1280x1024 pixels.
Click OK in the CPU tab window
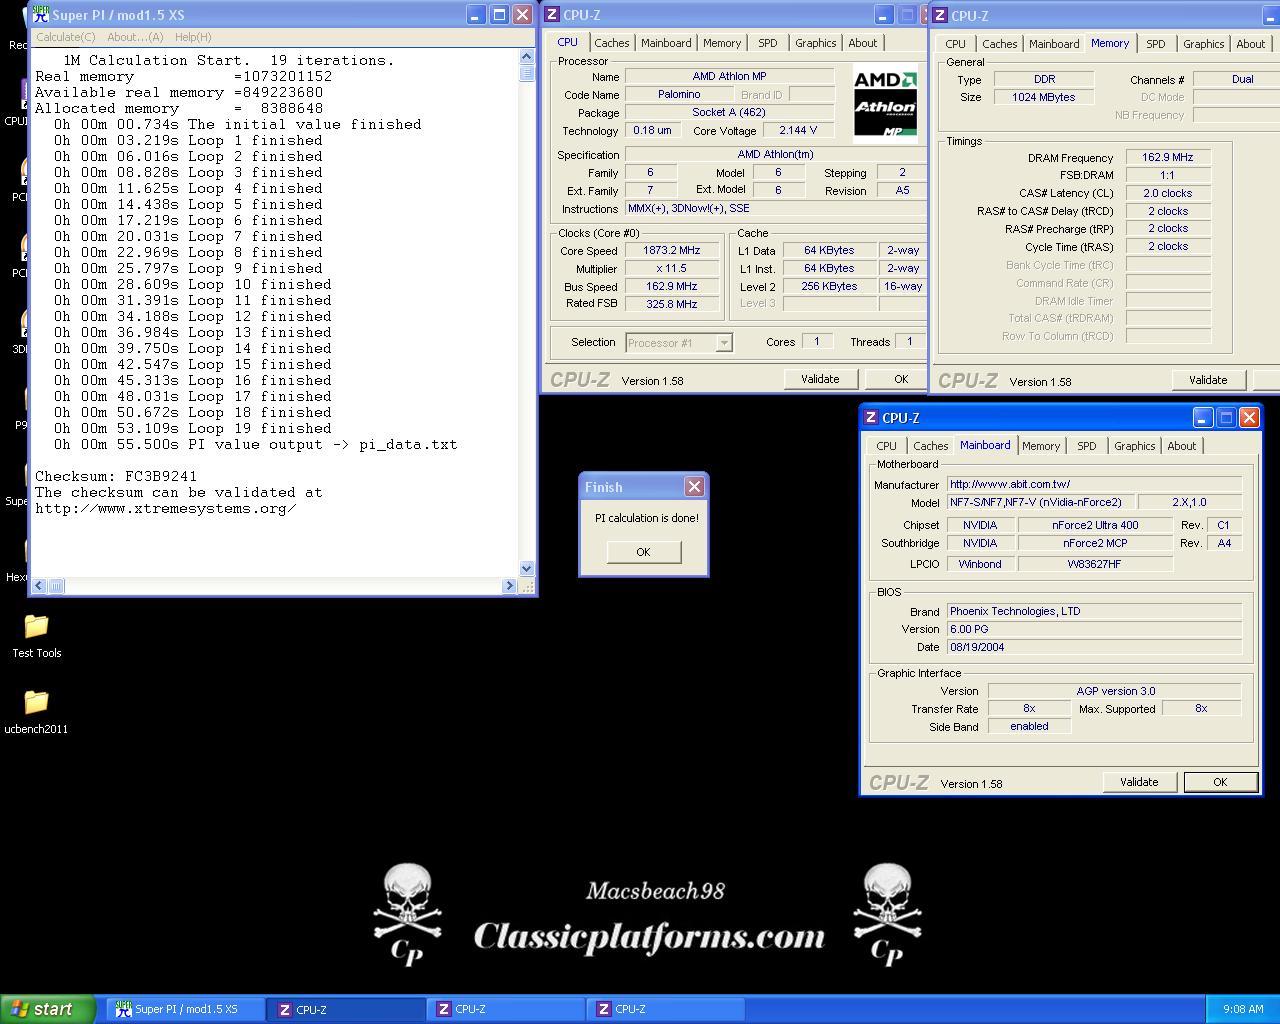click(897, 379)
